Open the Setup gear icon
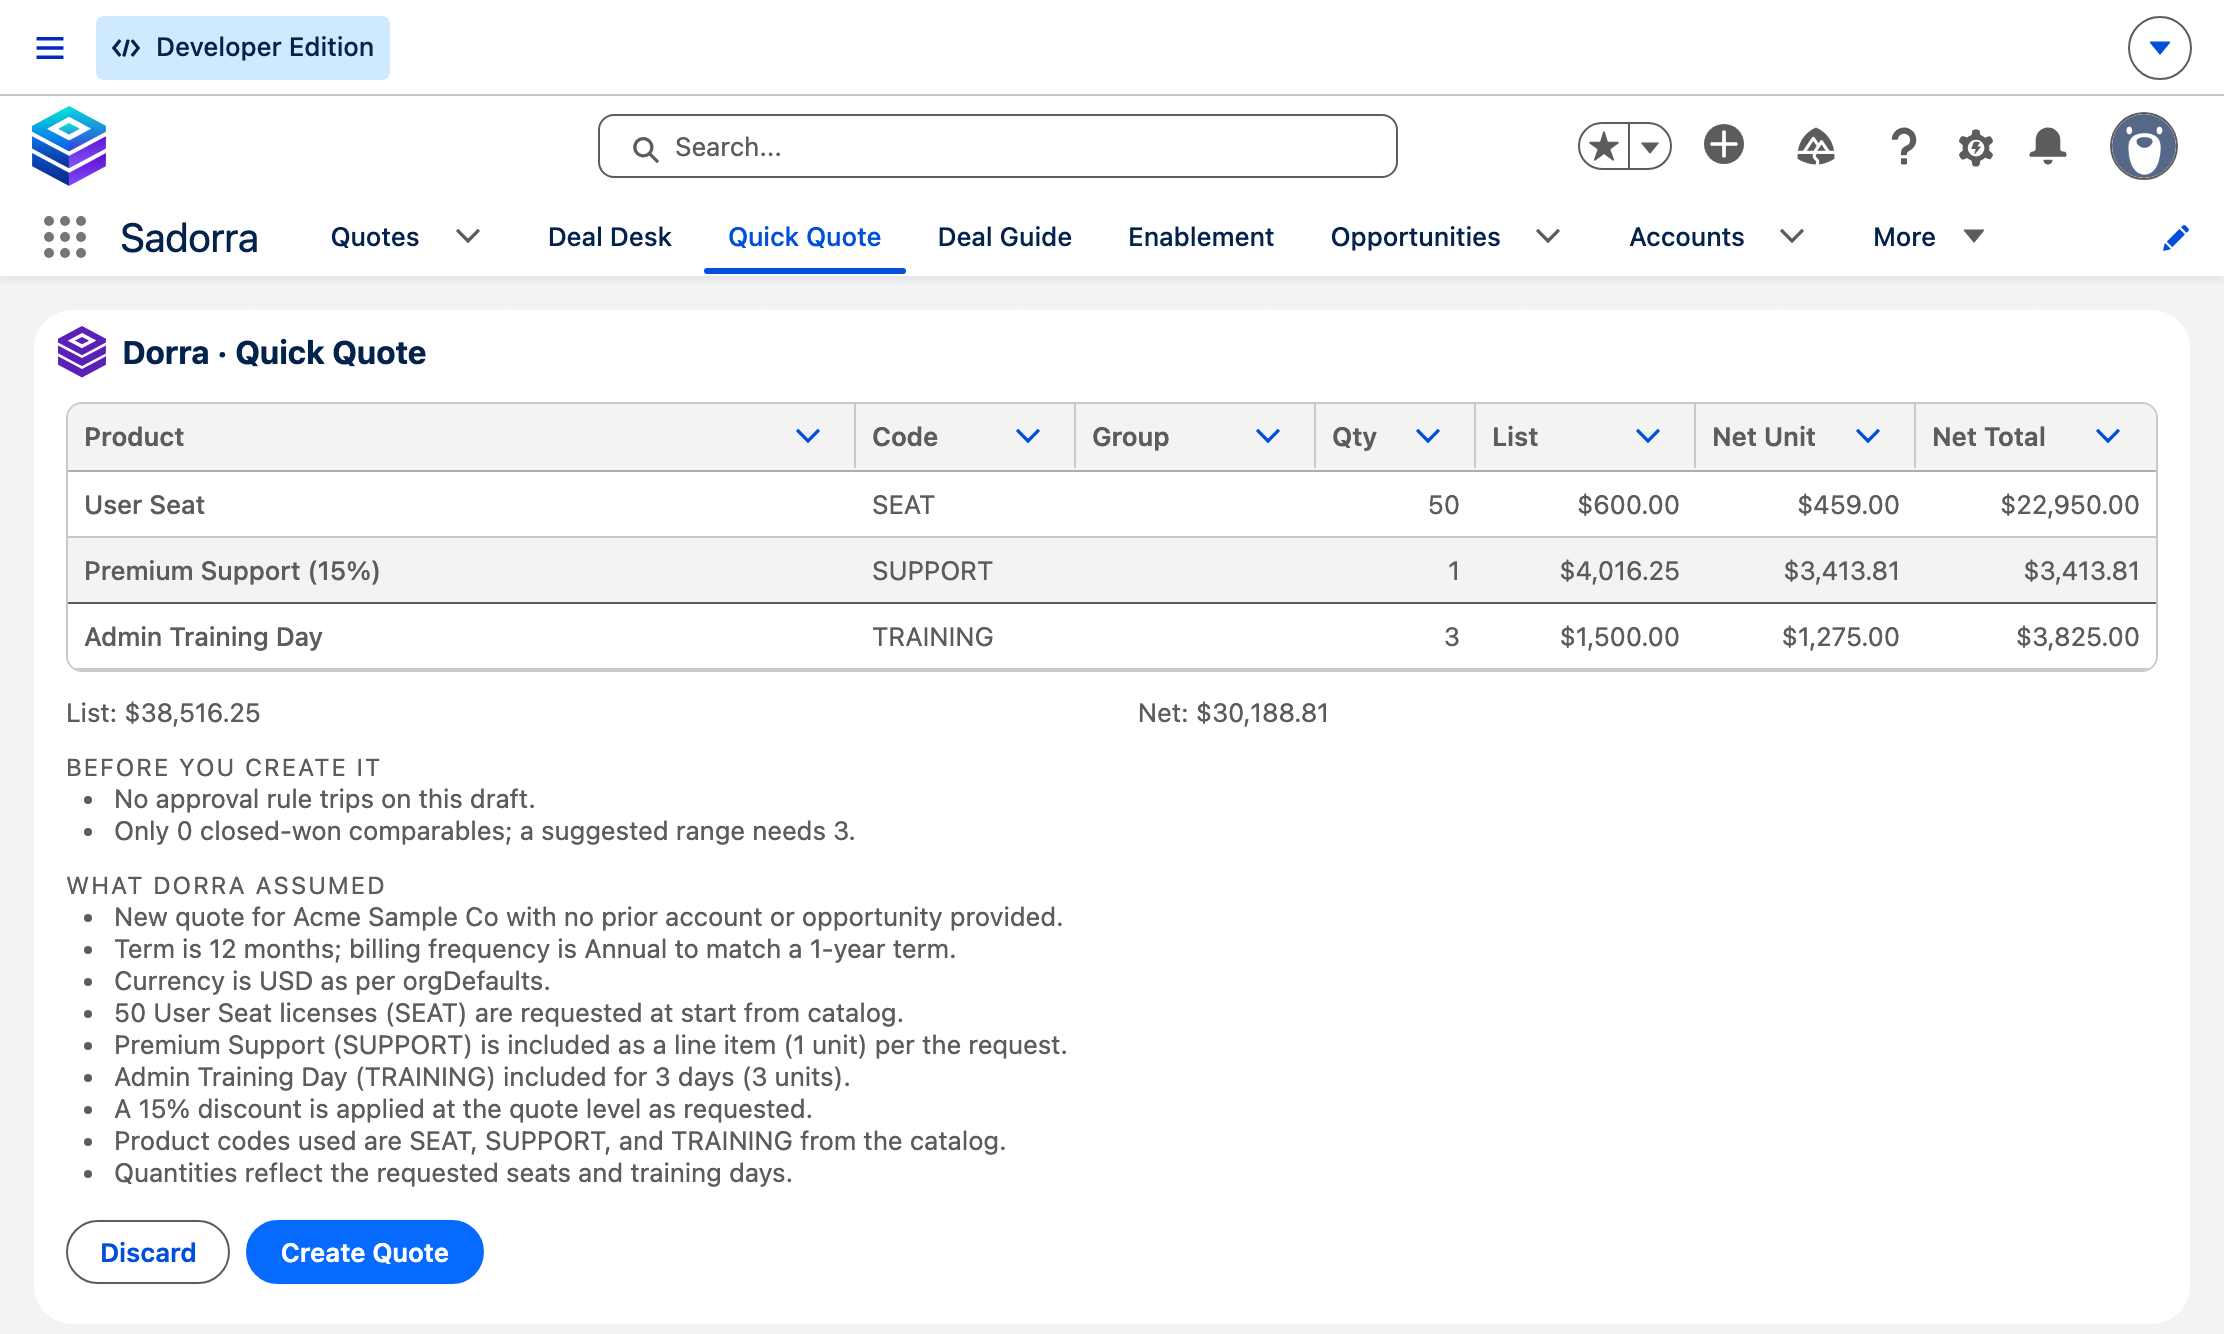Viewport: 2224px width, 1334px height. coord(1975,147)
